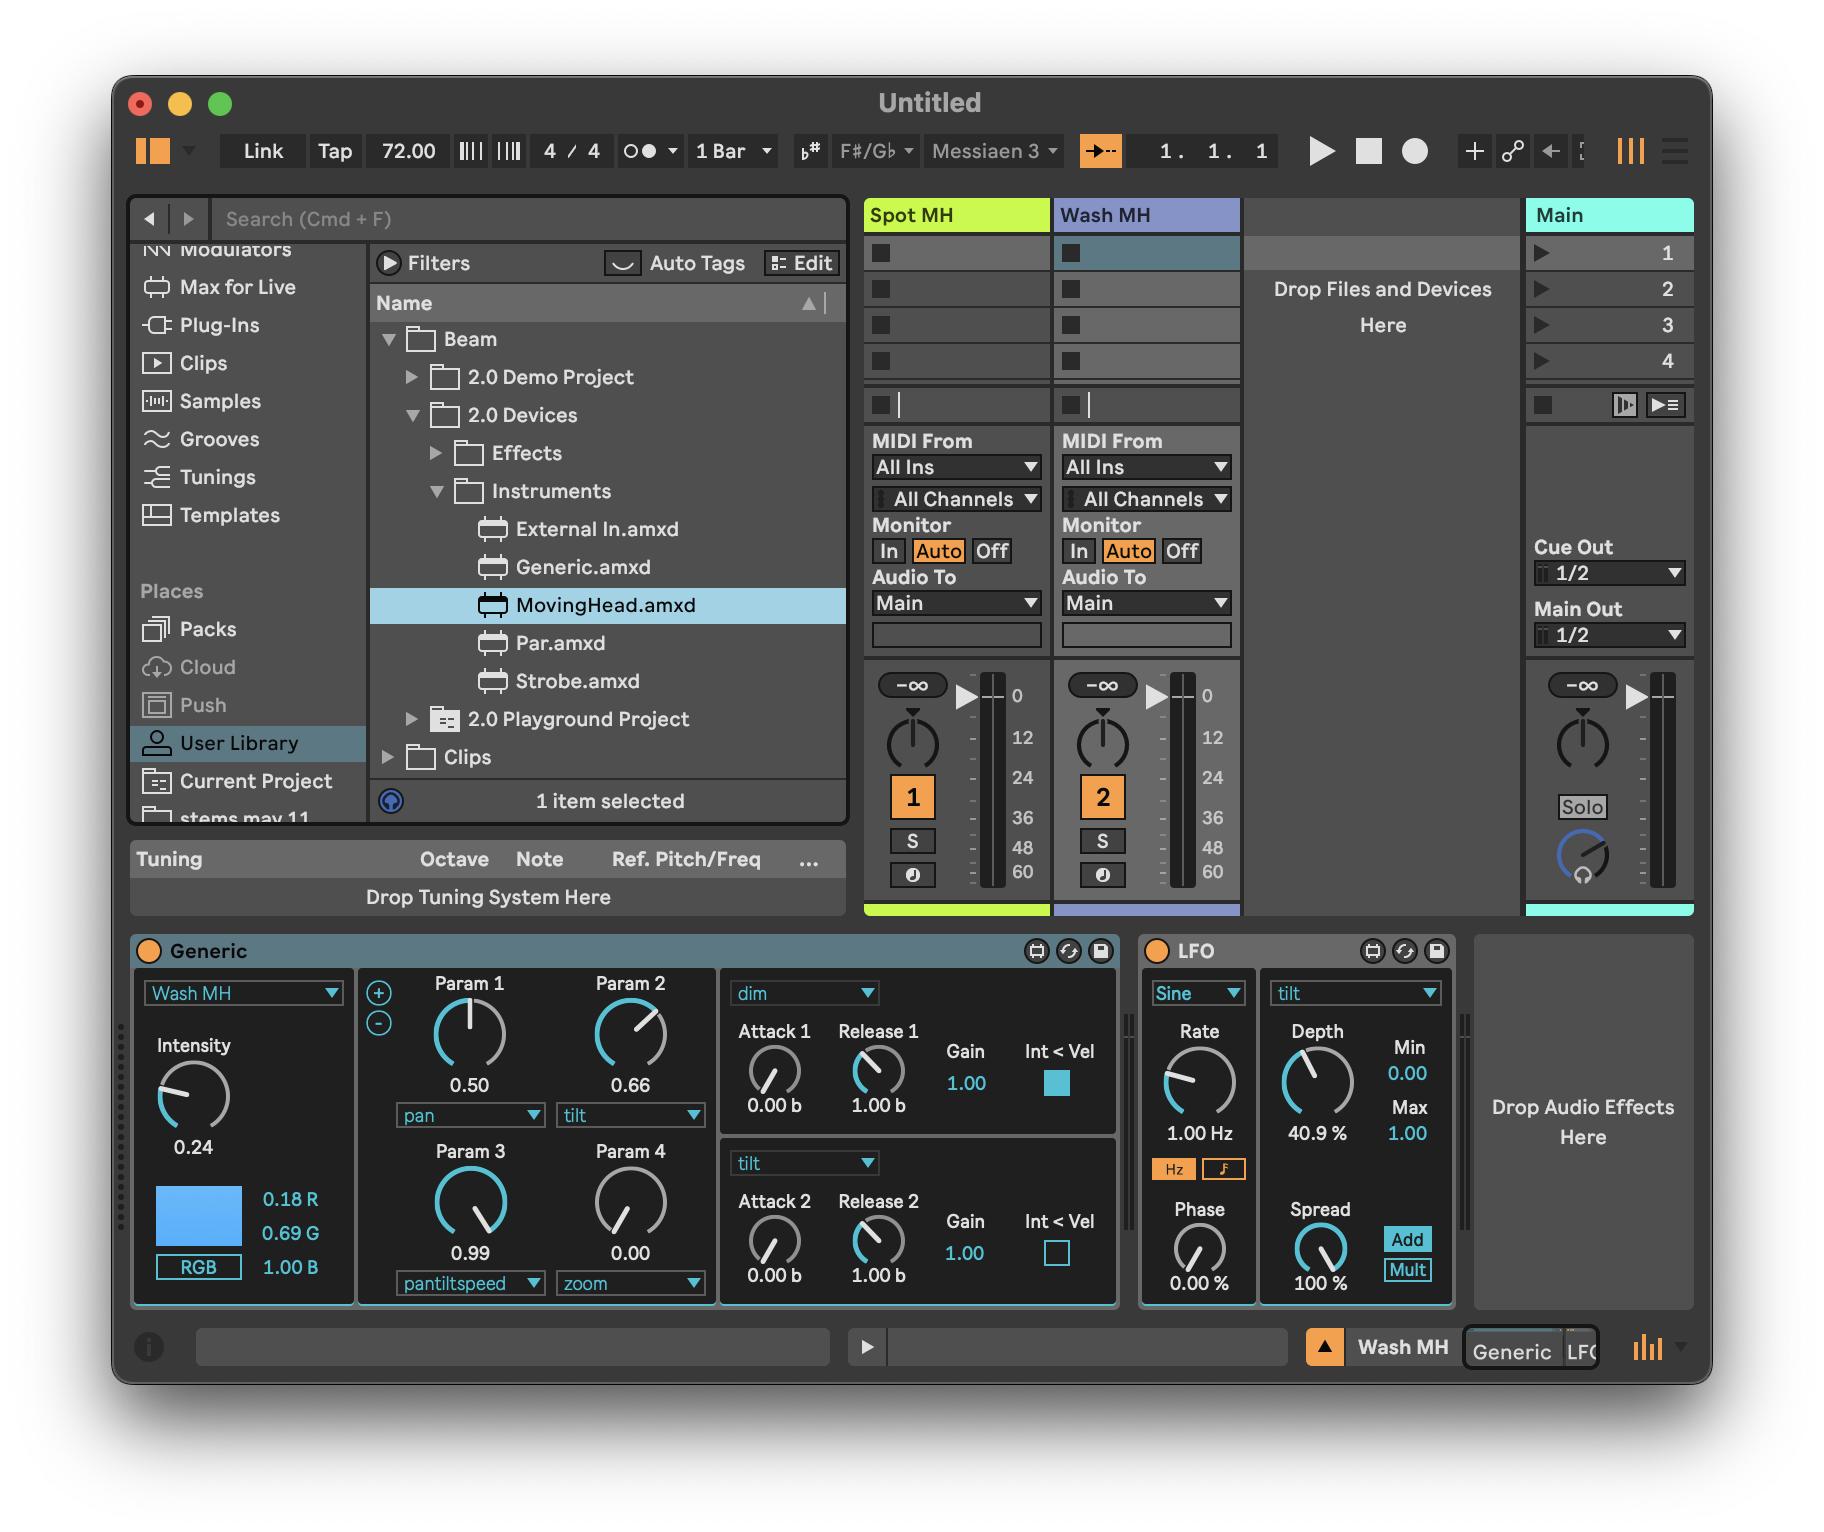Toggle Generic device activator
The height and width of the screenshot is (1532, 1824).
(x=149, y=951)
